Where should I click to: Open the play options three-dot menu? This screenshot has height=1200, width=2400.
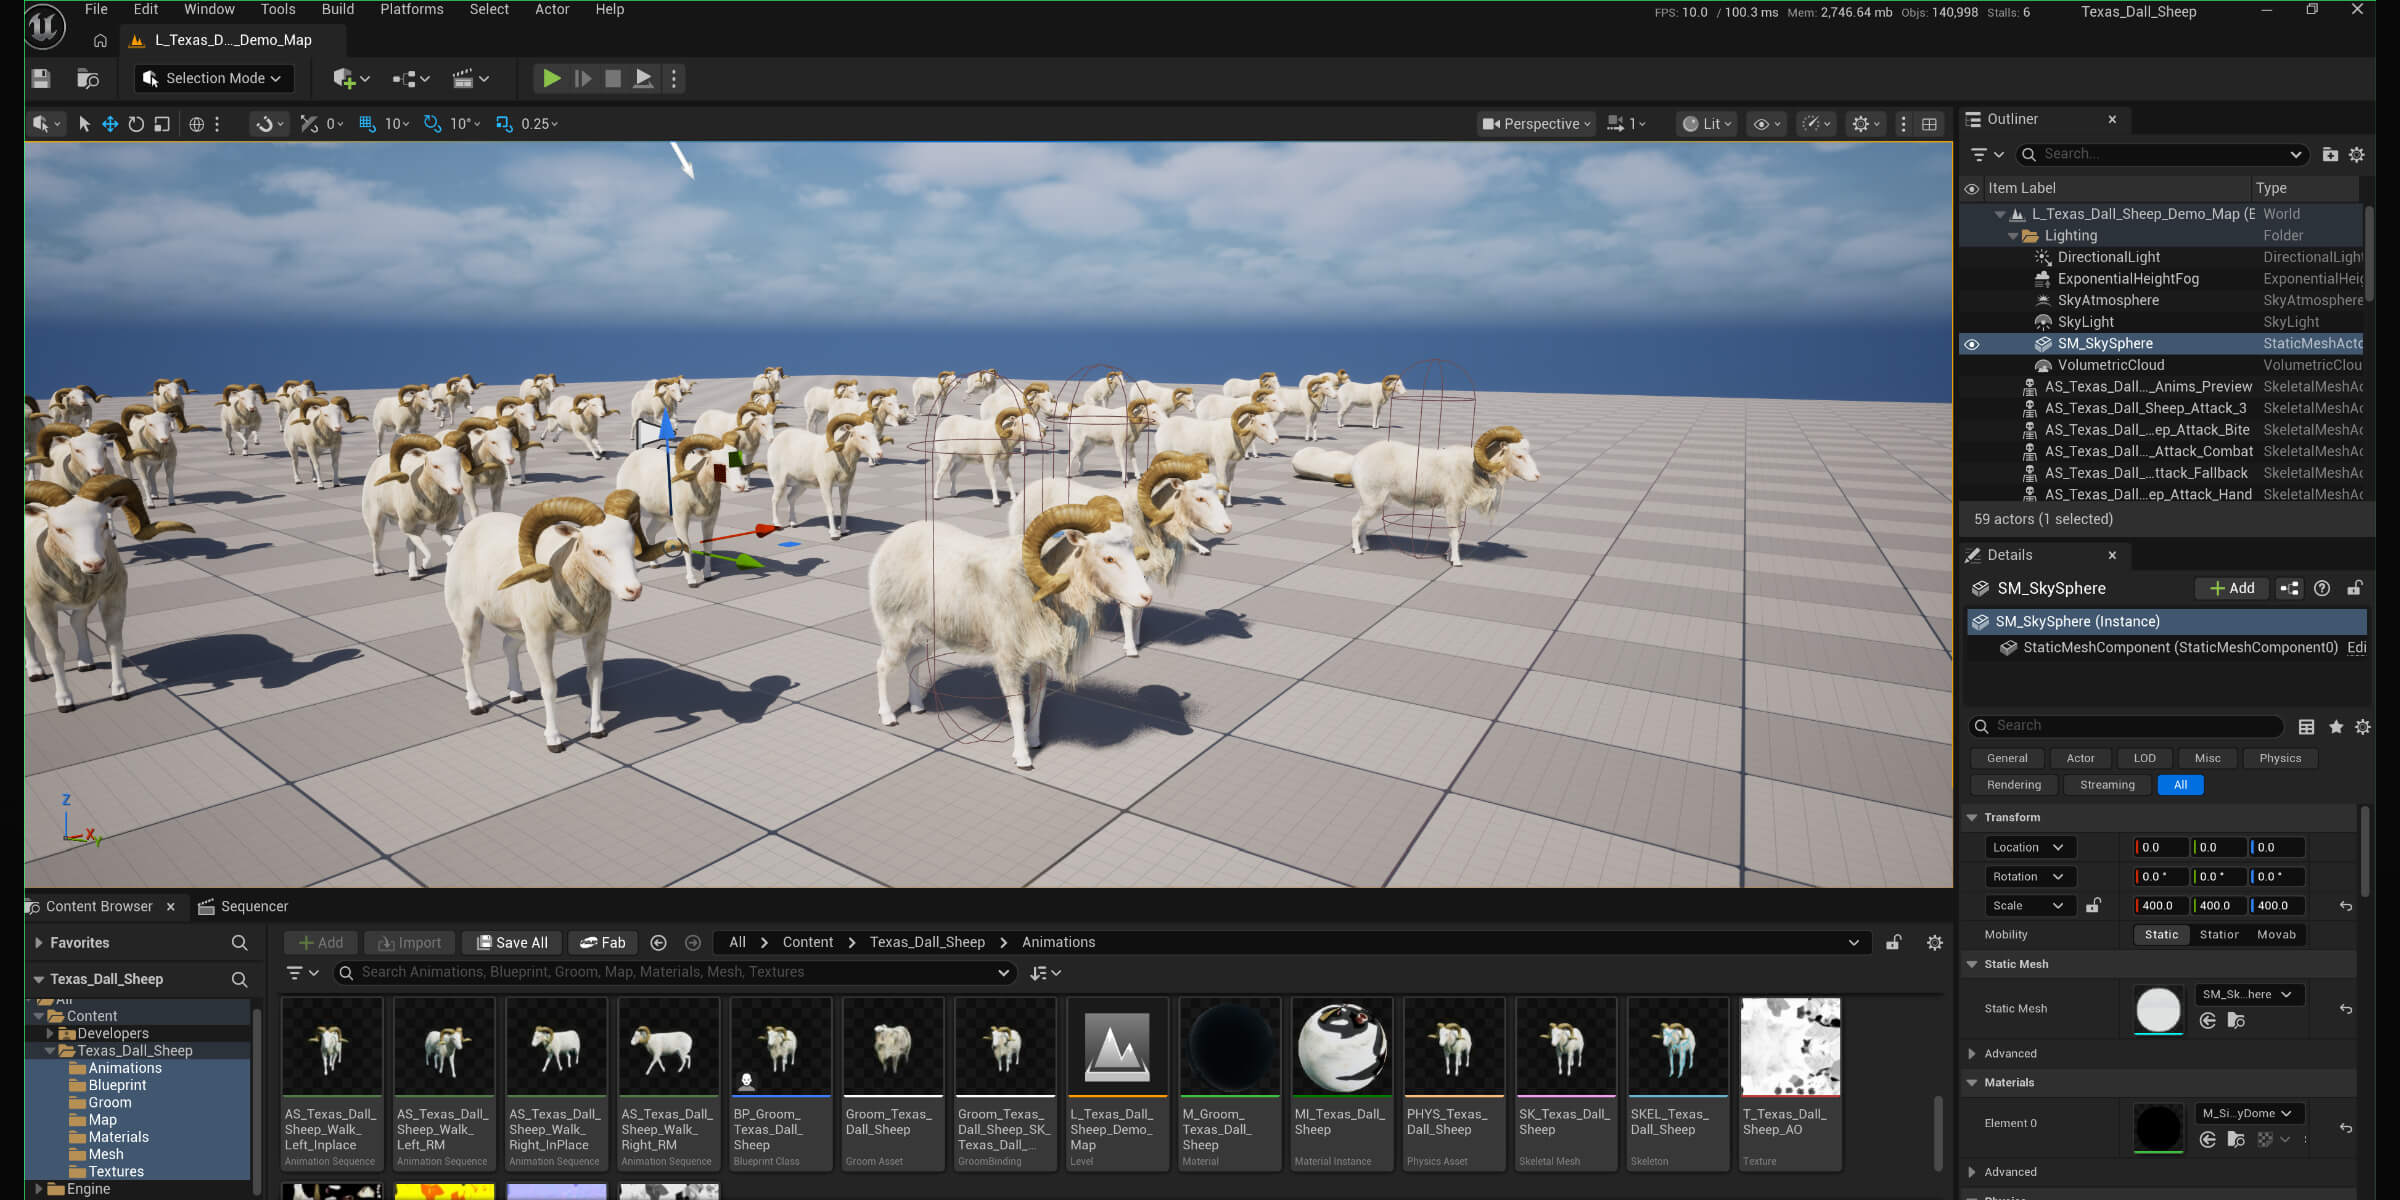point(674,78)
